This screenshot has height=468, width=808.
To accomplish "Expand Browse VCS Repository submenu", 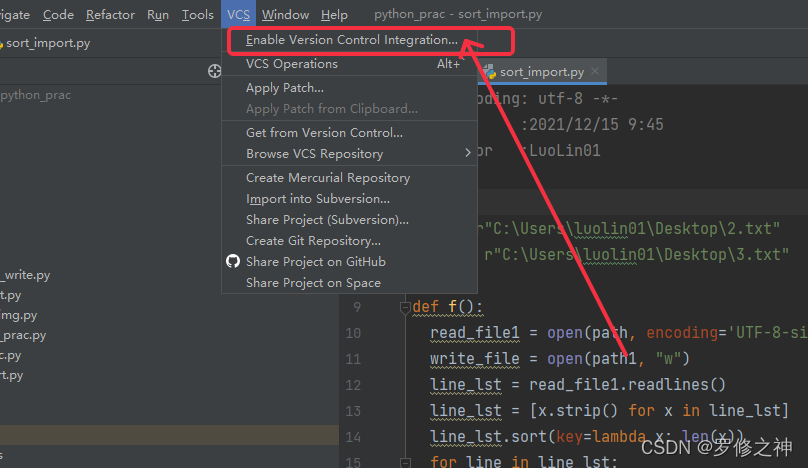I will 349,154.
